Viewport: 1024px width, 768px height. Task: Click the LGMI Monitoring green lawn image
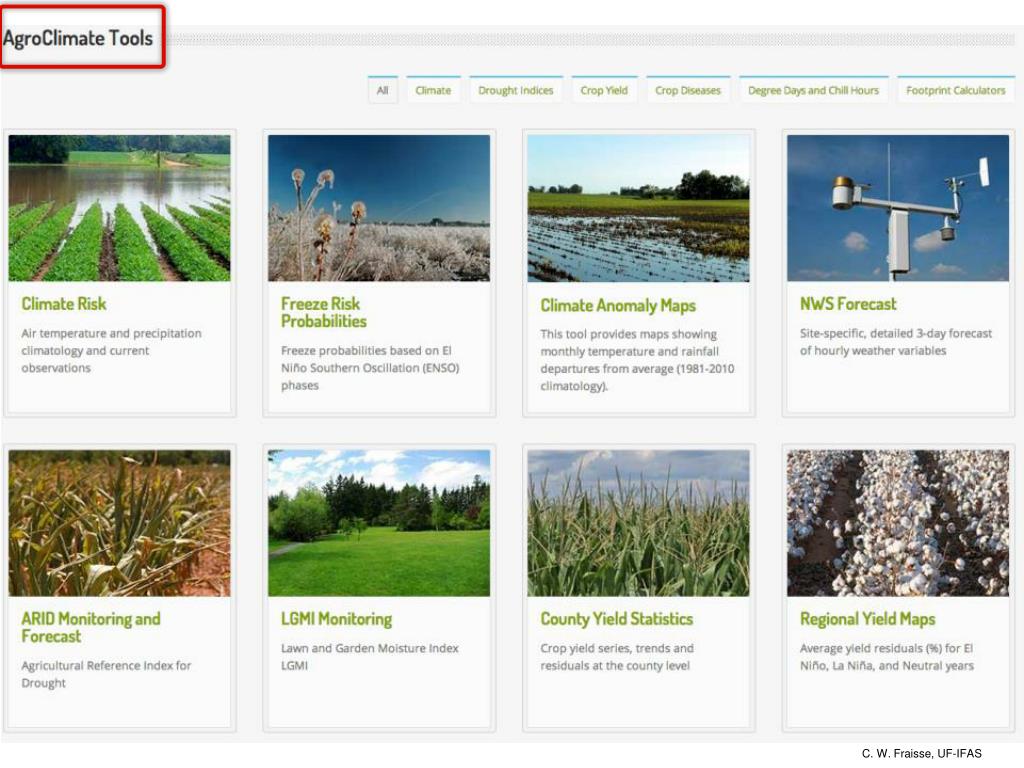379,523
